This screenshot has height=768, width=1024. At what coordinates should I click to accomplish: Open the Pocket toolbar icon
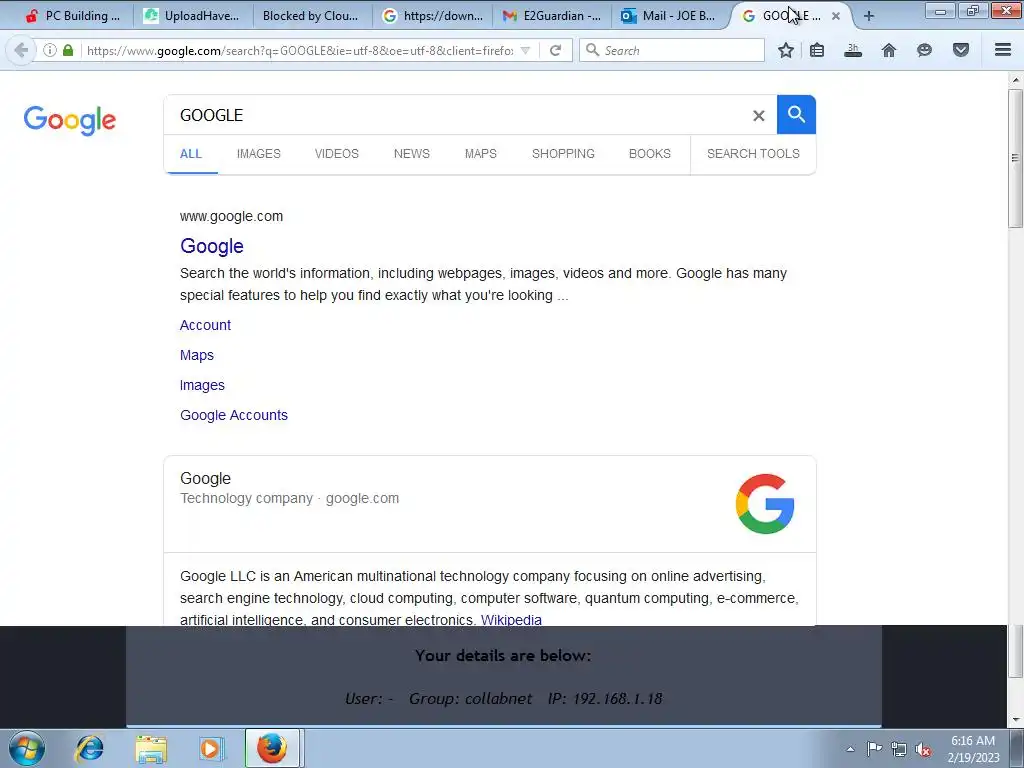(x=961, y=50)
